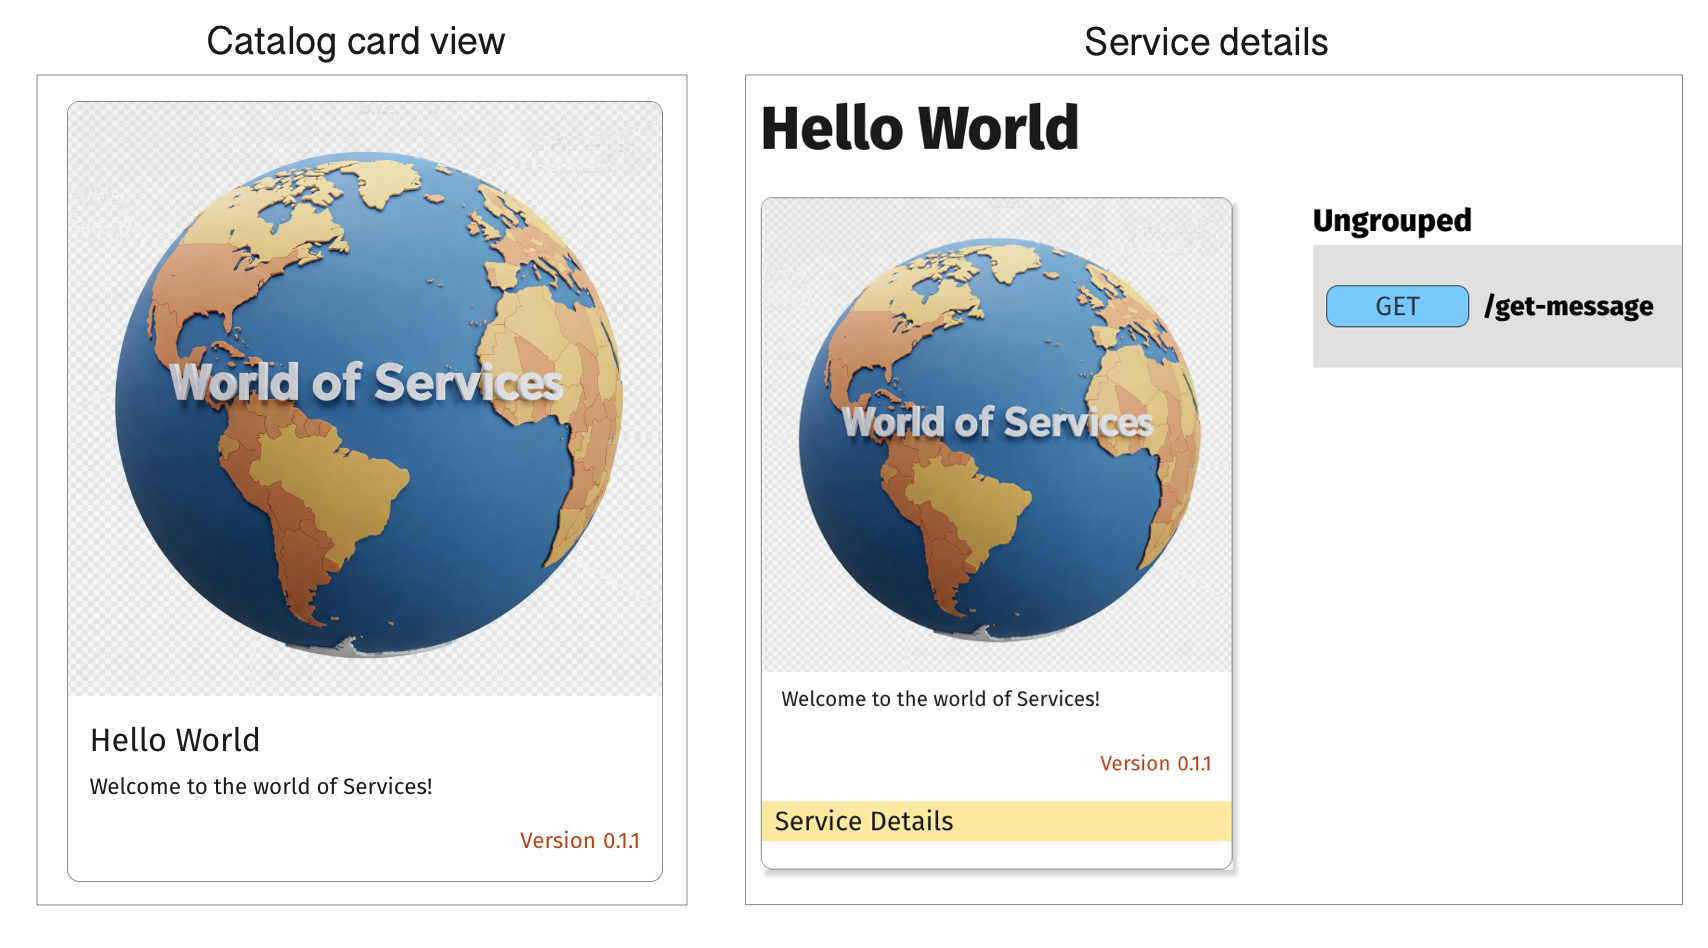Image resolution: width=1708 pixels, height=948 pixels.
Task: Switch to the Service details view
Action: [1206, 41]
